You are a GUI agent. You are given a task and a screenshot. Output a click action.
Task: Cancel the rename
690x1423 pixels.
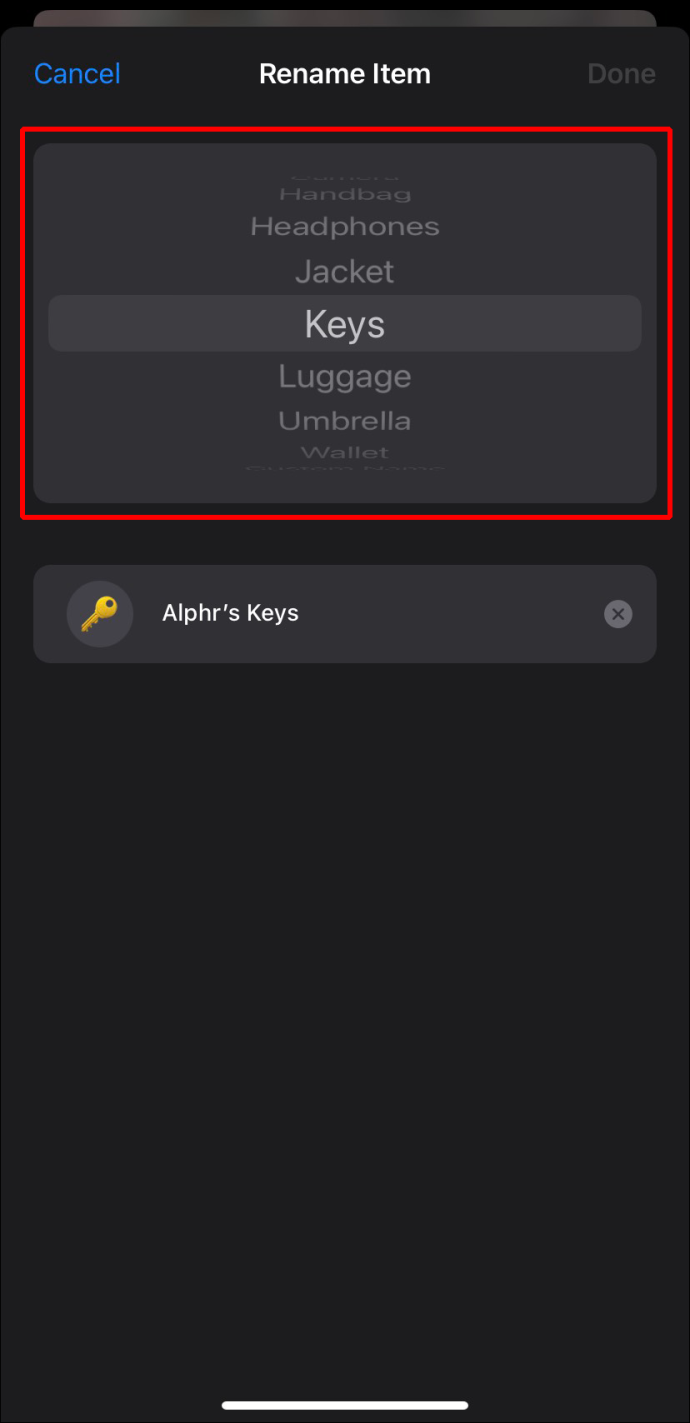[77, 74]
